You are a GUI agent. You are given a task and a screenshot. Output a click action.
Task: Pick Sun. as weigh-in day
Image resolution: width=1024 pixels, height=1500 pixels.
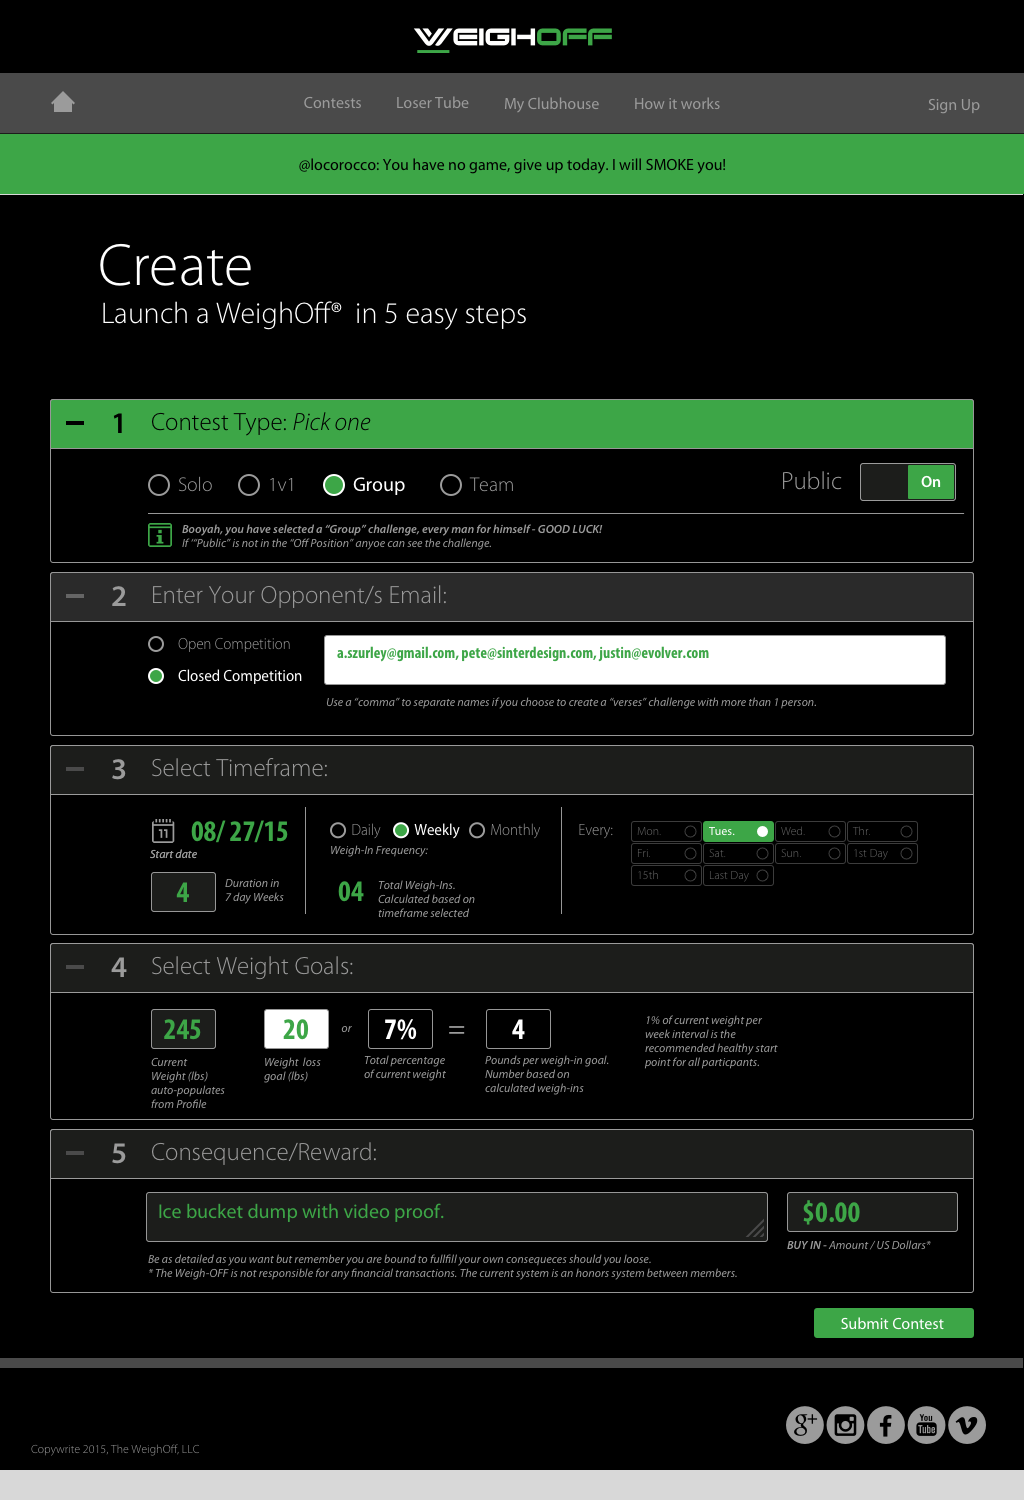coord(810,853)
